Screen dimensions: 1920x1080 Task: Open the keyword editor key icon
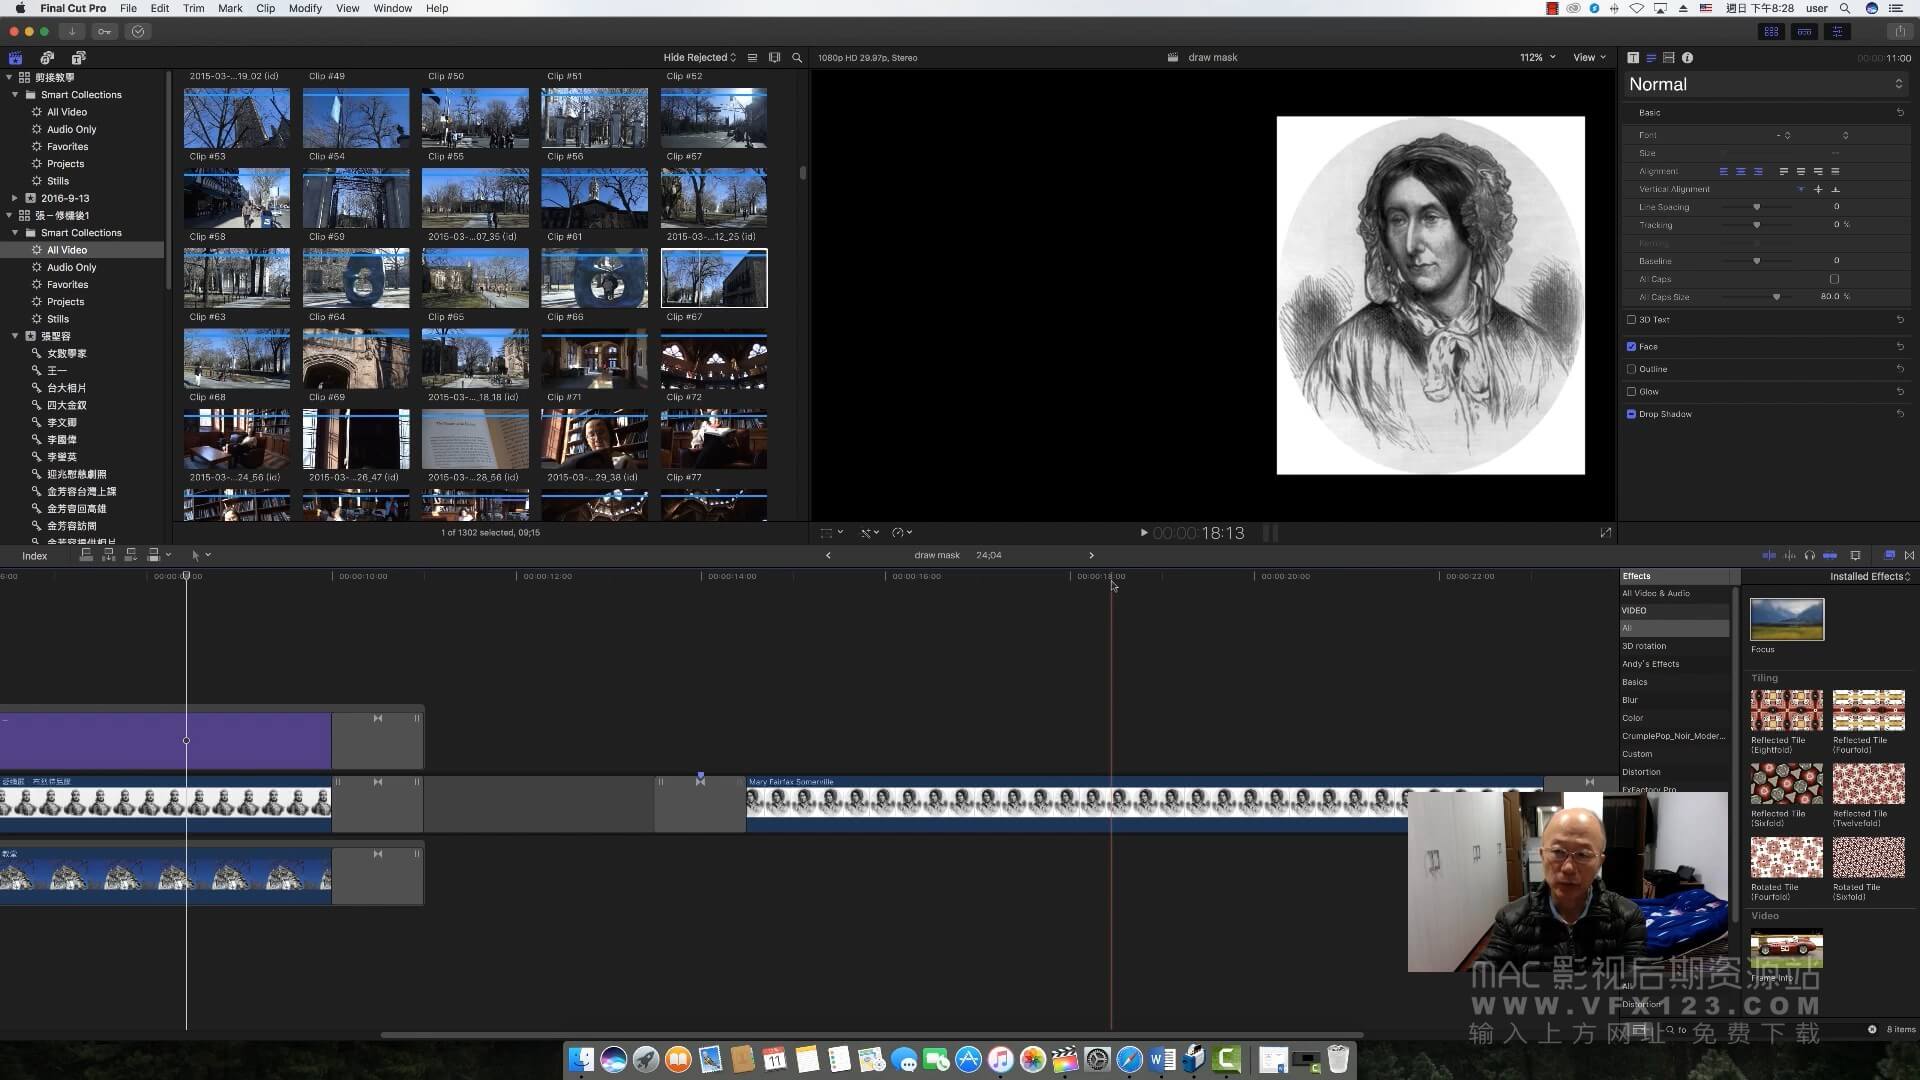click(x=105, y=32)
